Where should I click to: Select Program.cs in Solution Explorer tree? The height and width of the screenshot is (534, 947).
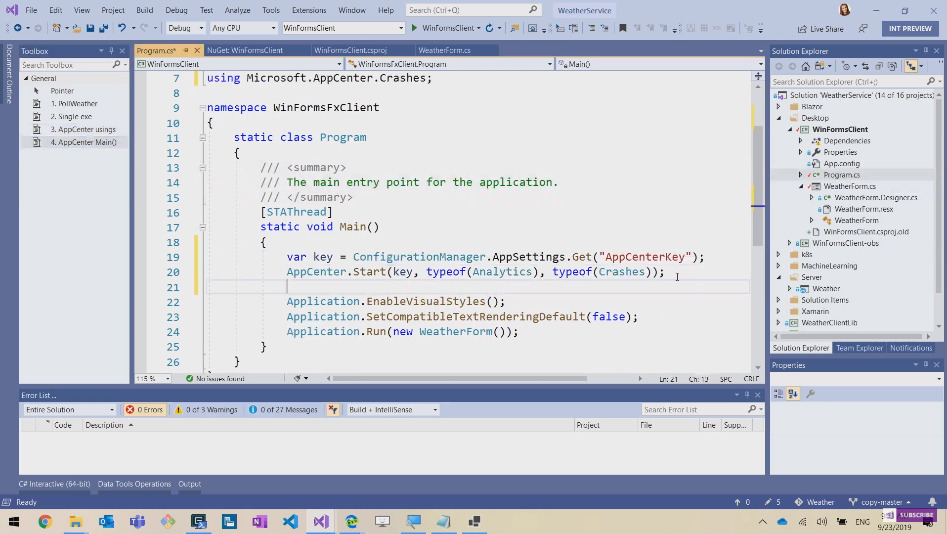[841, 175]
